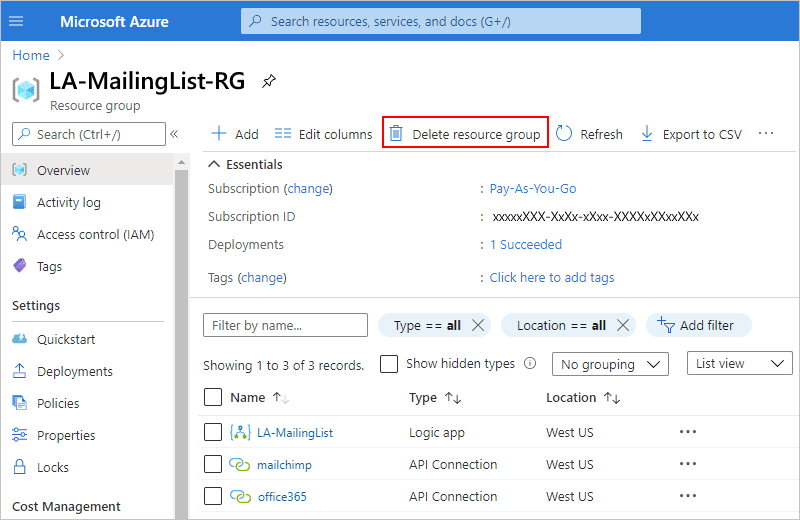Check the mailchimp row checkbox
The width and height of the screenshot is (800, 520).
point(213,464)
